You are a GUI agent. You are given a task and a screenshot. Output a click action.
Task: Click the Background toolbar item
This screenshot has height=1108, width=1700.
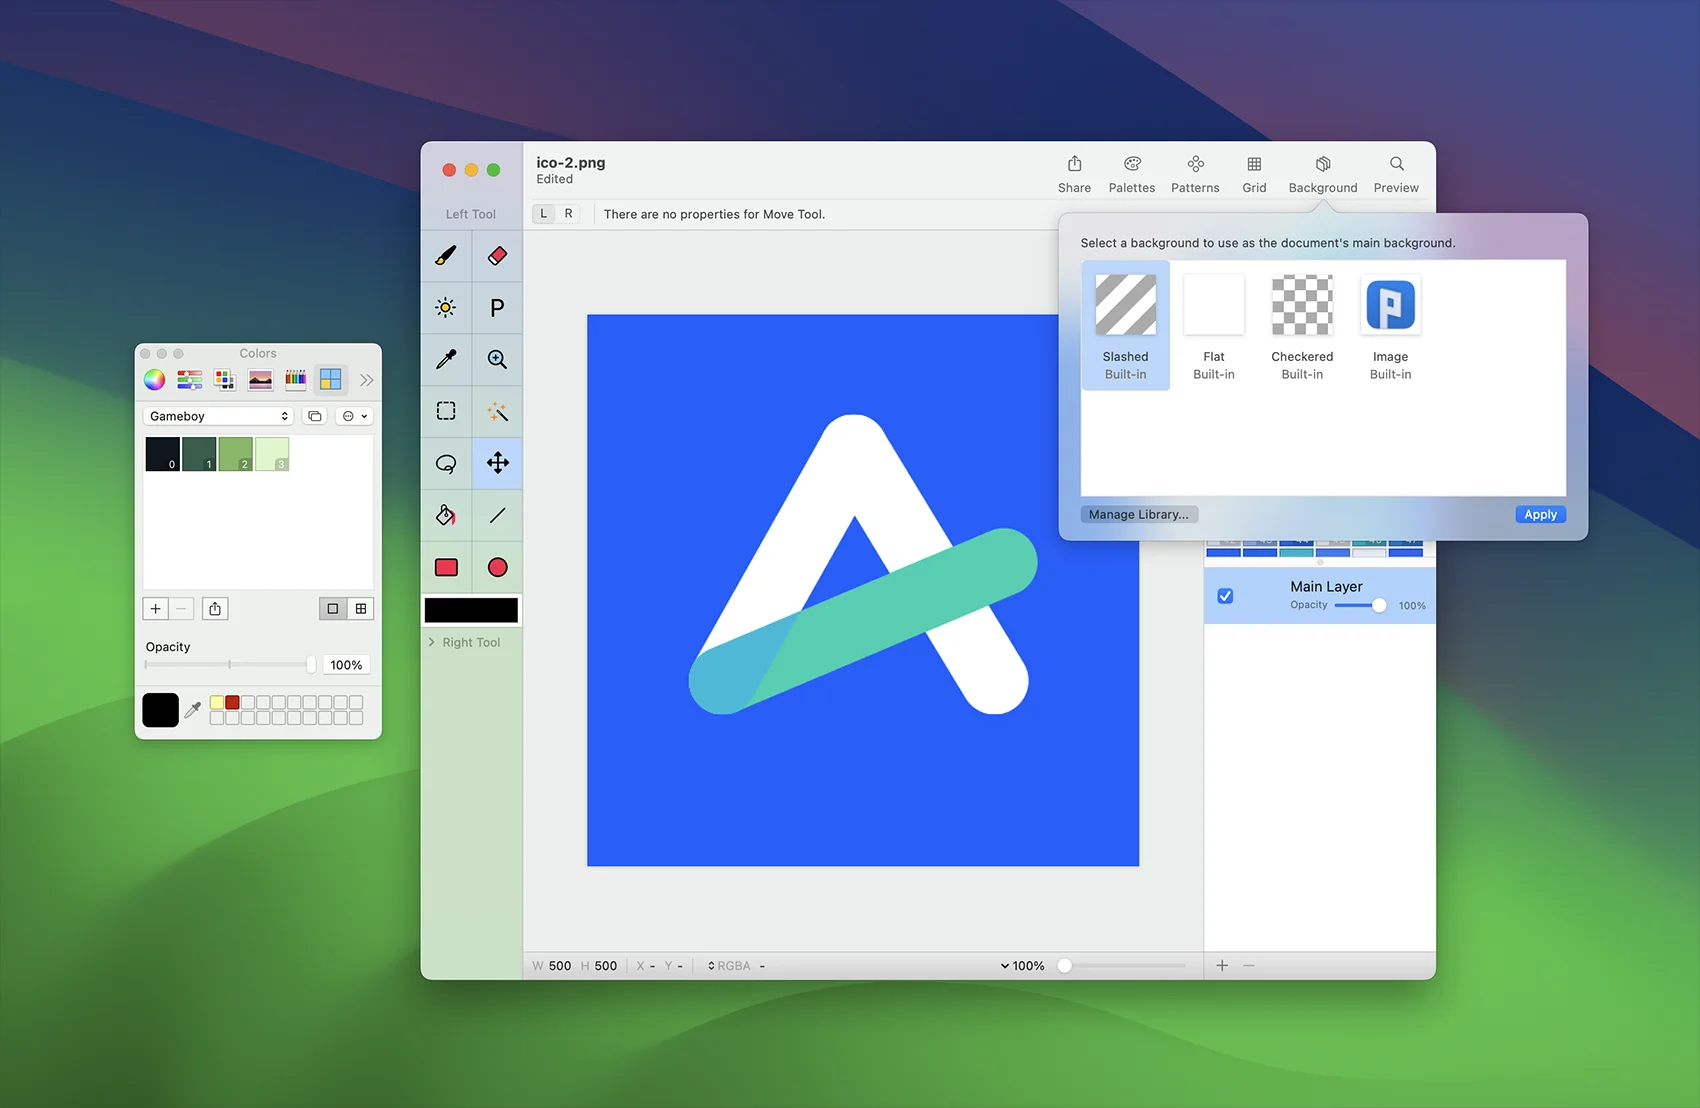[x=1323, y=174]
